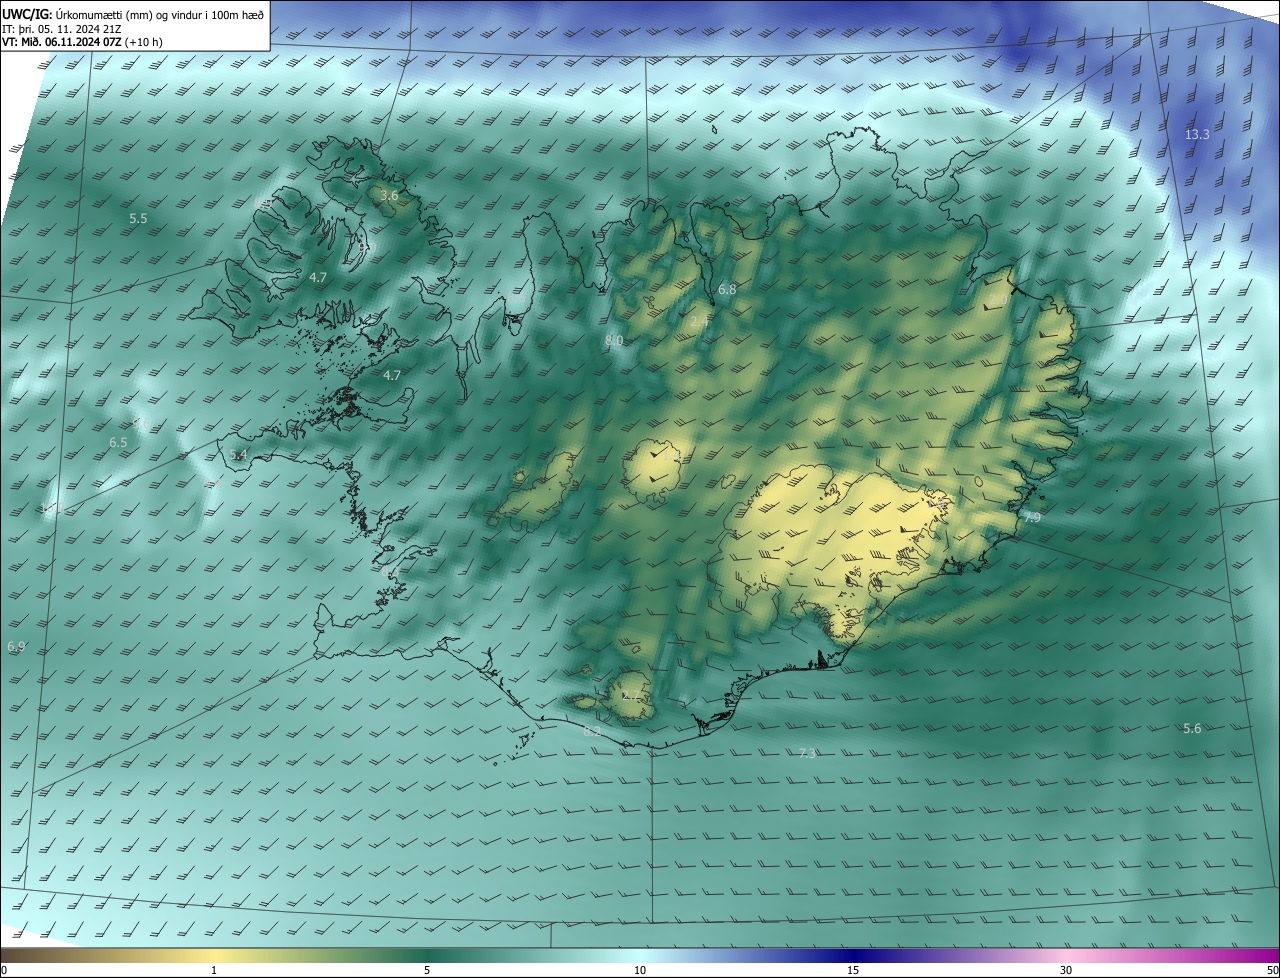Select the 5.5 value label over the sea
The width and height of the screenshot is (1280, 978).
[x=138, y=218]
